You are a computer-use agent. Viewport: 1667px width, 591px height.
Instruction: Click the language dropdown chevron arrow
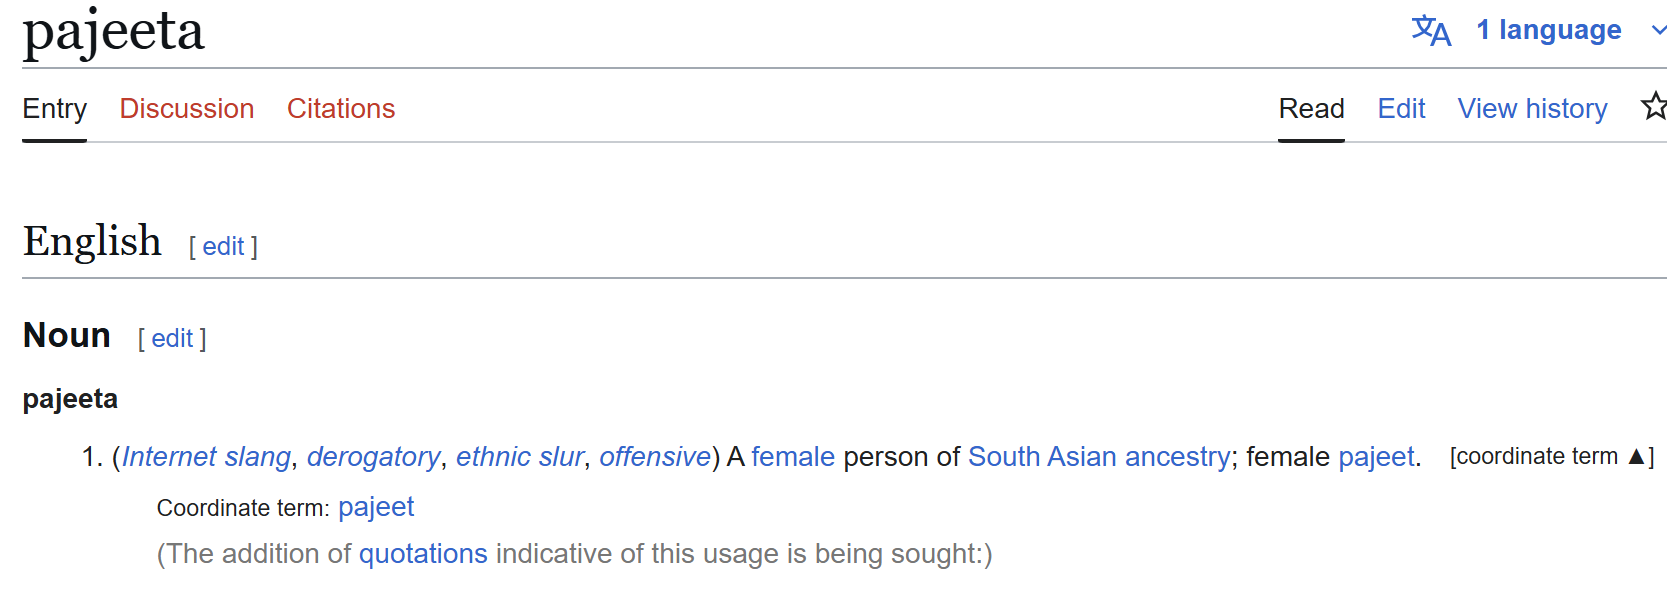[1658, 31]
